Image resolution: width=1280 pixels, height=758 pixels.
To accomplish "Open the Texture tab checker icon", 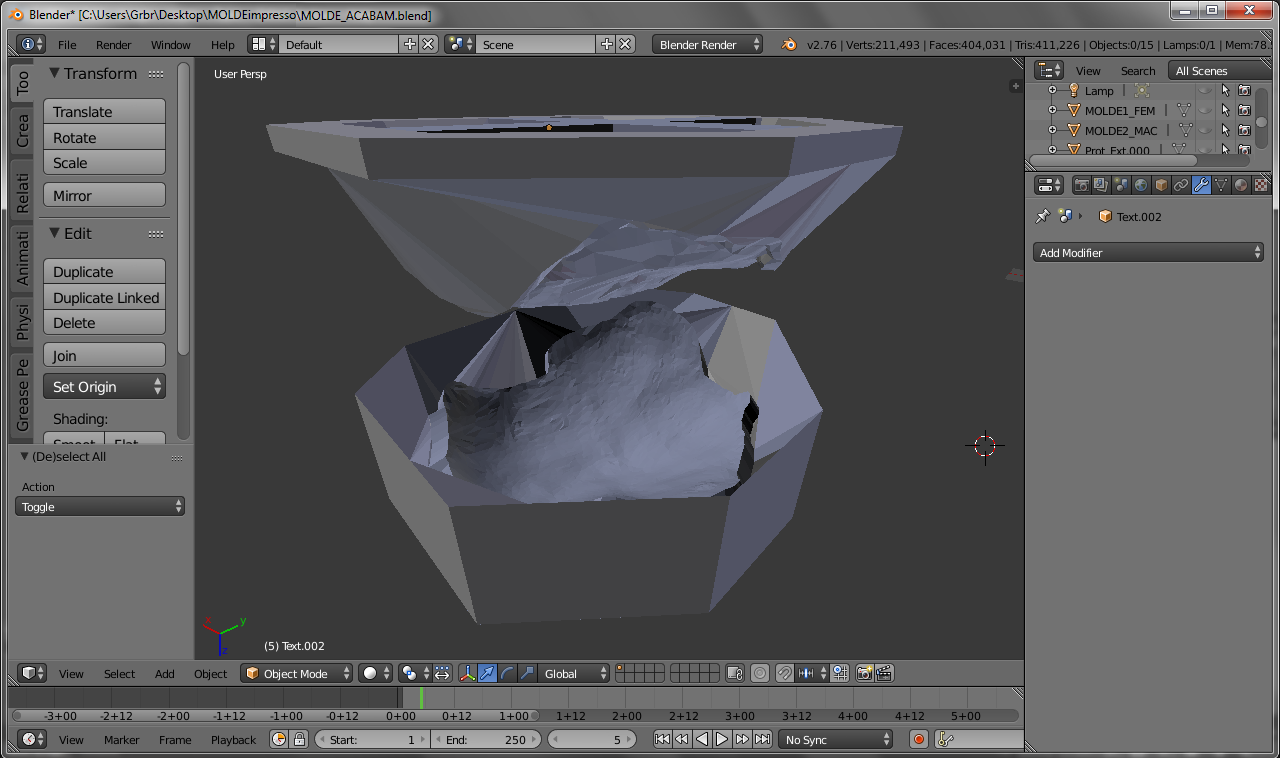I will point(1261,185).
